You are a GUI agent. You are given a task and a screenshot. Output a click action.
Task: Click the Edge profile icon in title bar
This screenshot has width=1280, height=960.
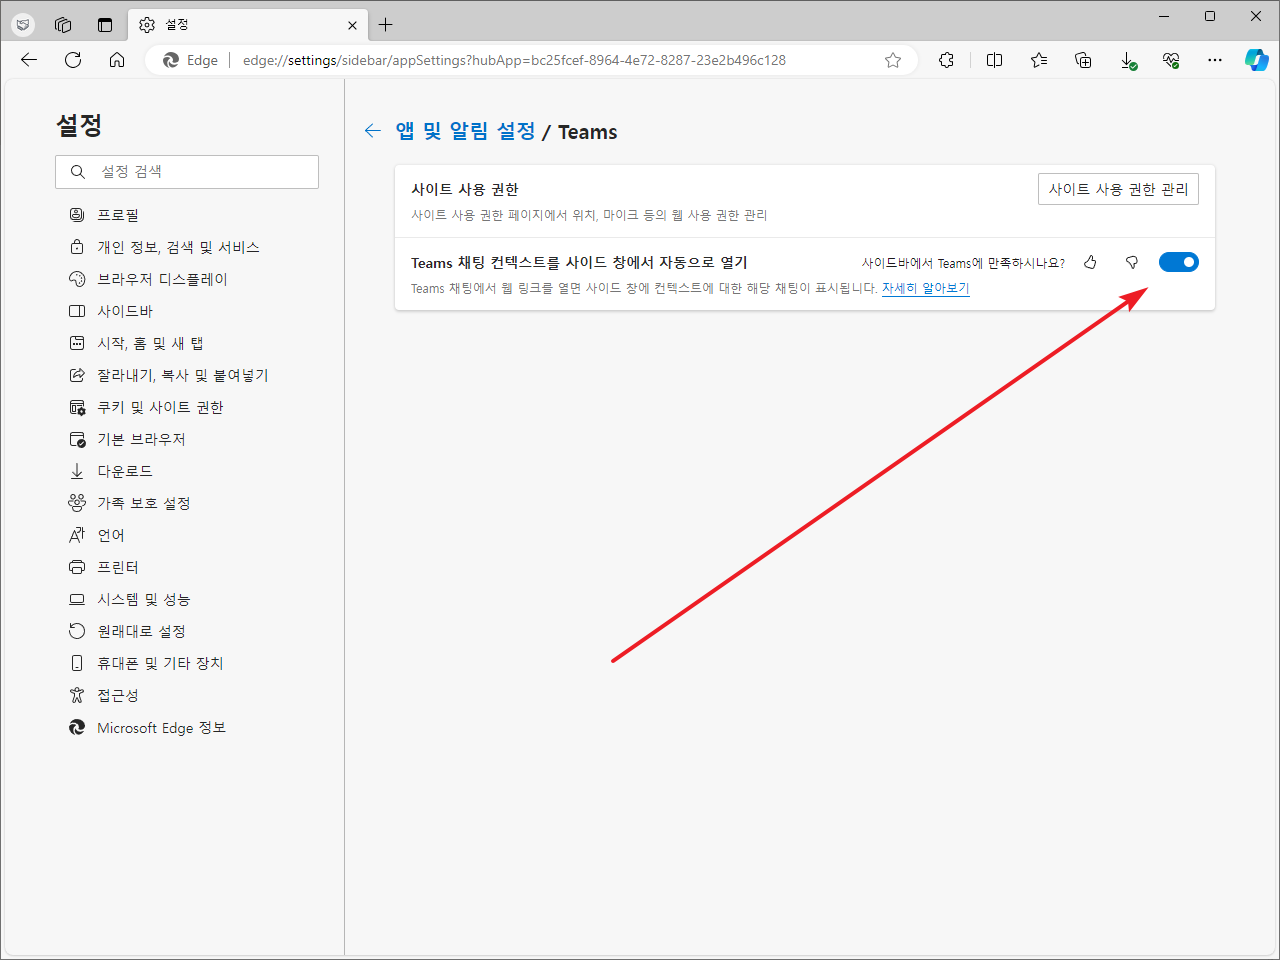pos(23,25)
